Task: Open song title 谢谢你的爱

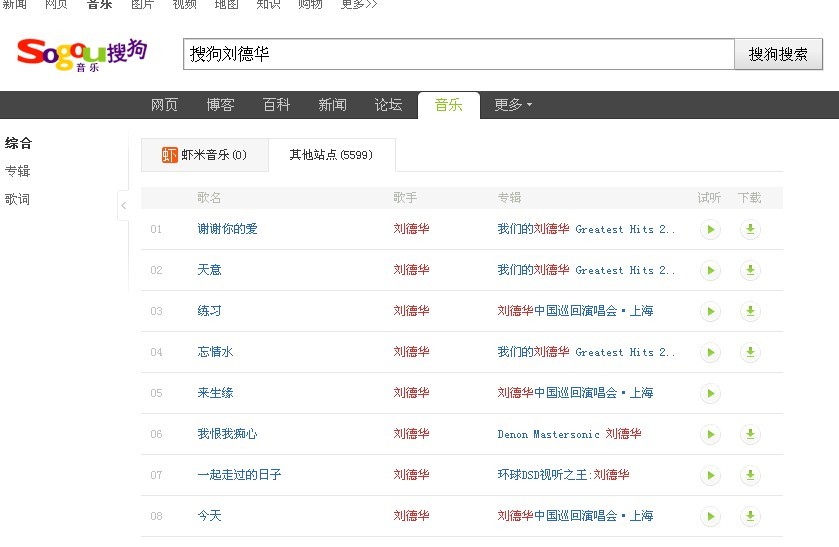Action: tap(227, 229)
